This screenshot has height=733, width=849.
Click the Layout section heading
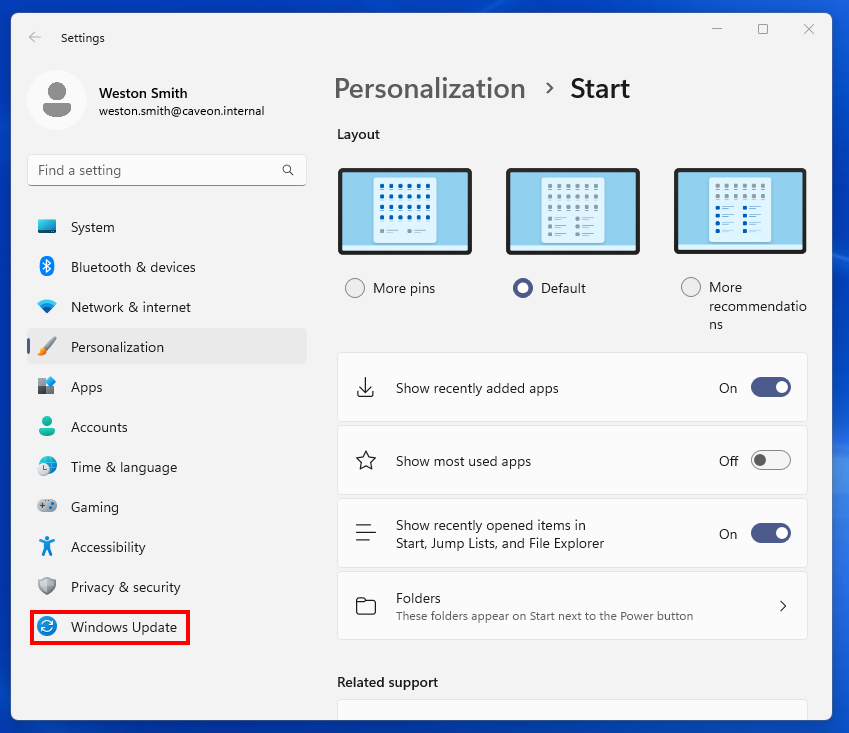358,134
